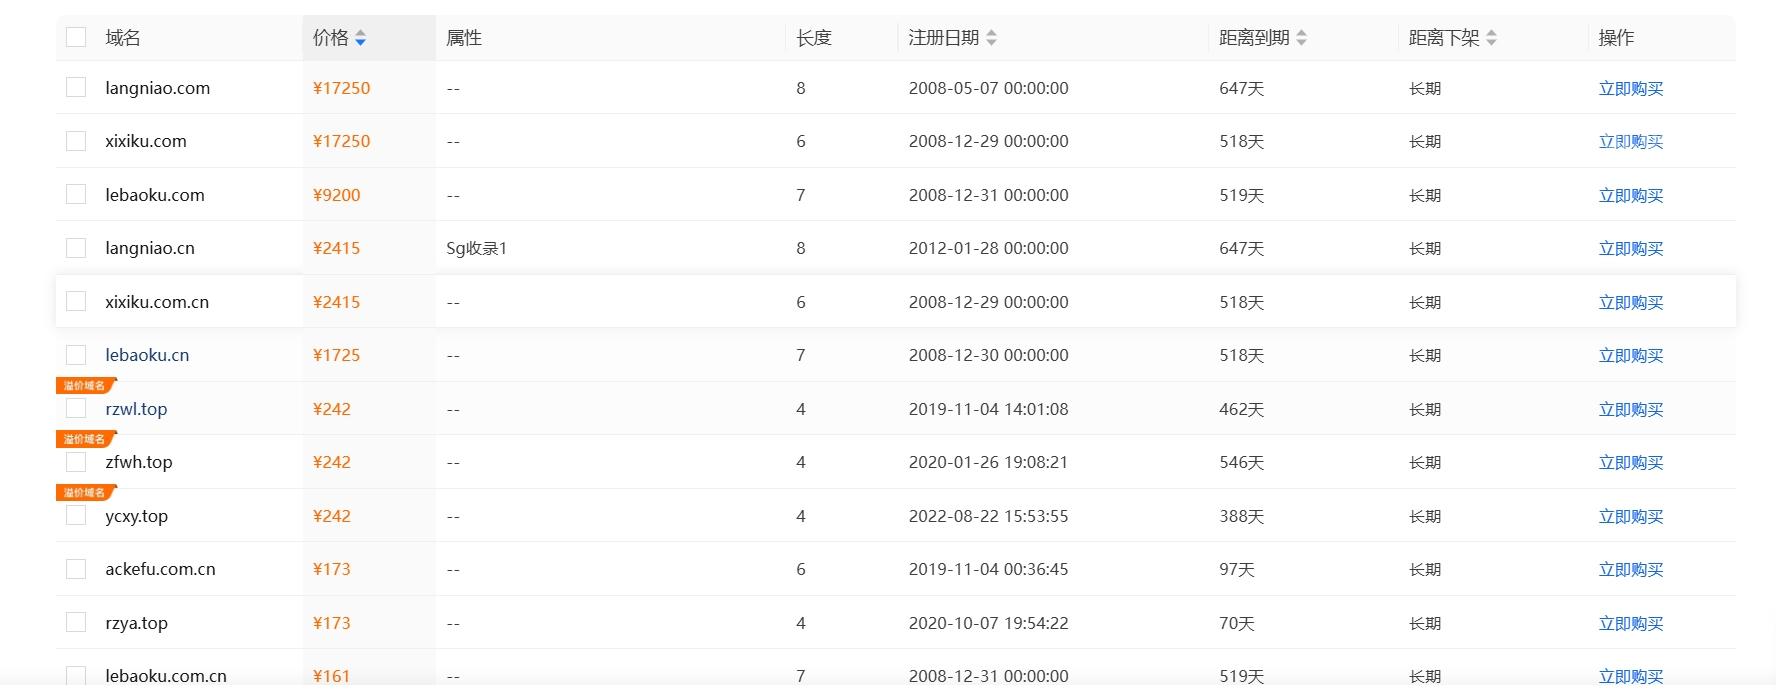Image resolution: width=1776 pixels, height=690 pixels.
Task: Check the box for langniao.com
Action: [x=76, y=87]
